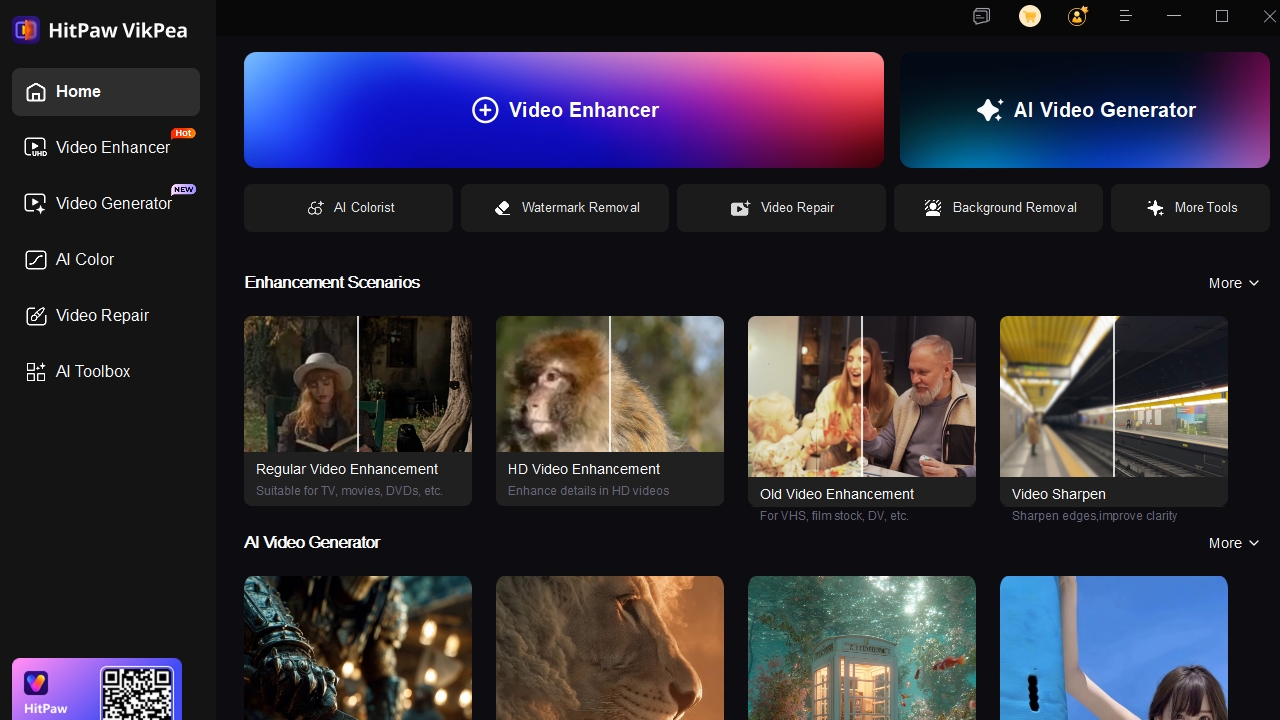Image resolution: width=1280 pixels, height=720 pixels.
Task: Open the underwater phone booth video sample
Action: (862, 648)
